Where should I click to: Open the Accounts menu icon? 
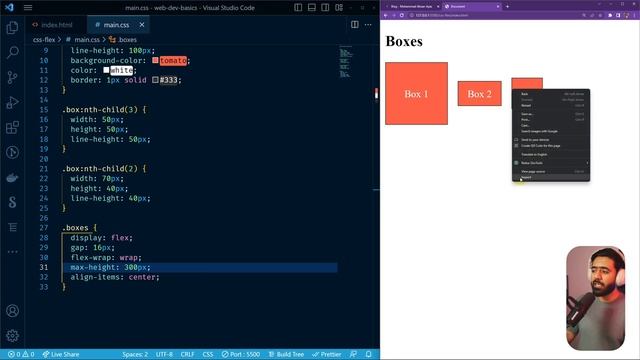[x=12, y=311]
